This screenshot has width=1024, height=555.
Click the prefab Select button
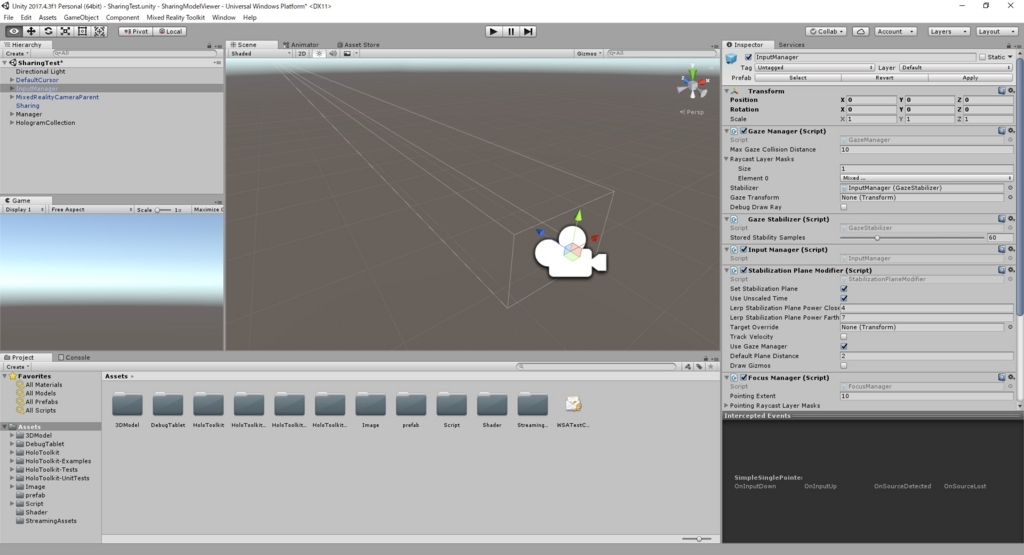(797, 78)
